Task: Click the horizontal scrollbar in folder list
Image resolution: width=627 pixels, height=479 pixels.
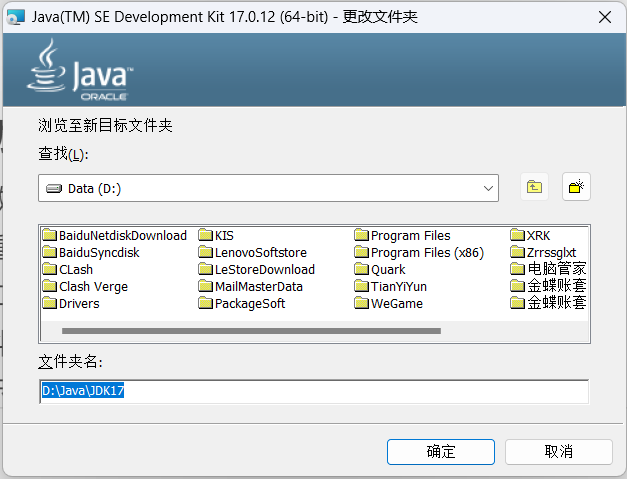Action: click(x=251, y=331)
